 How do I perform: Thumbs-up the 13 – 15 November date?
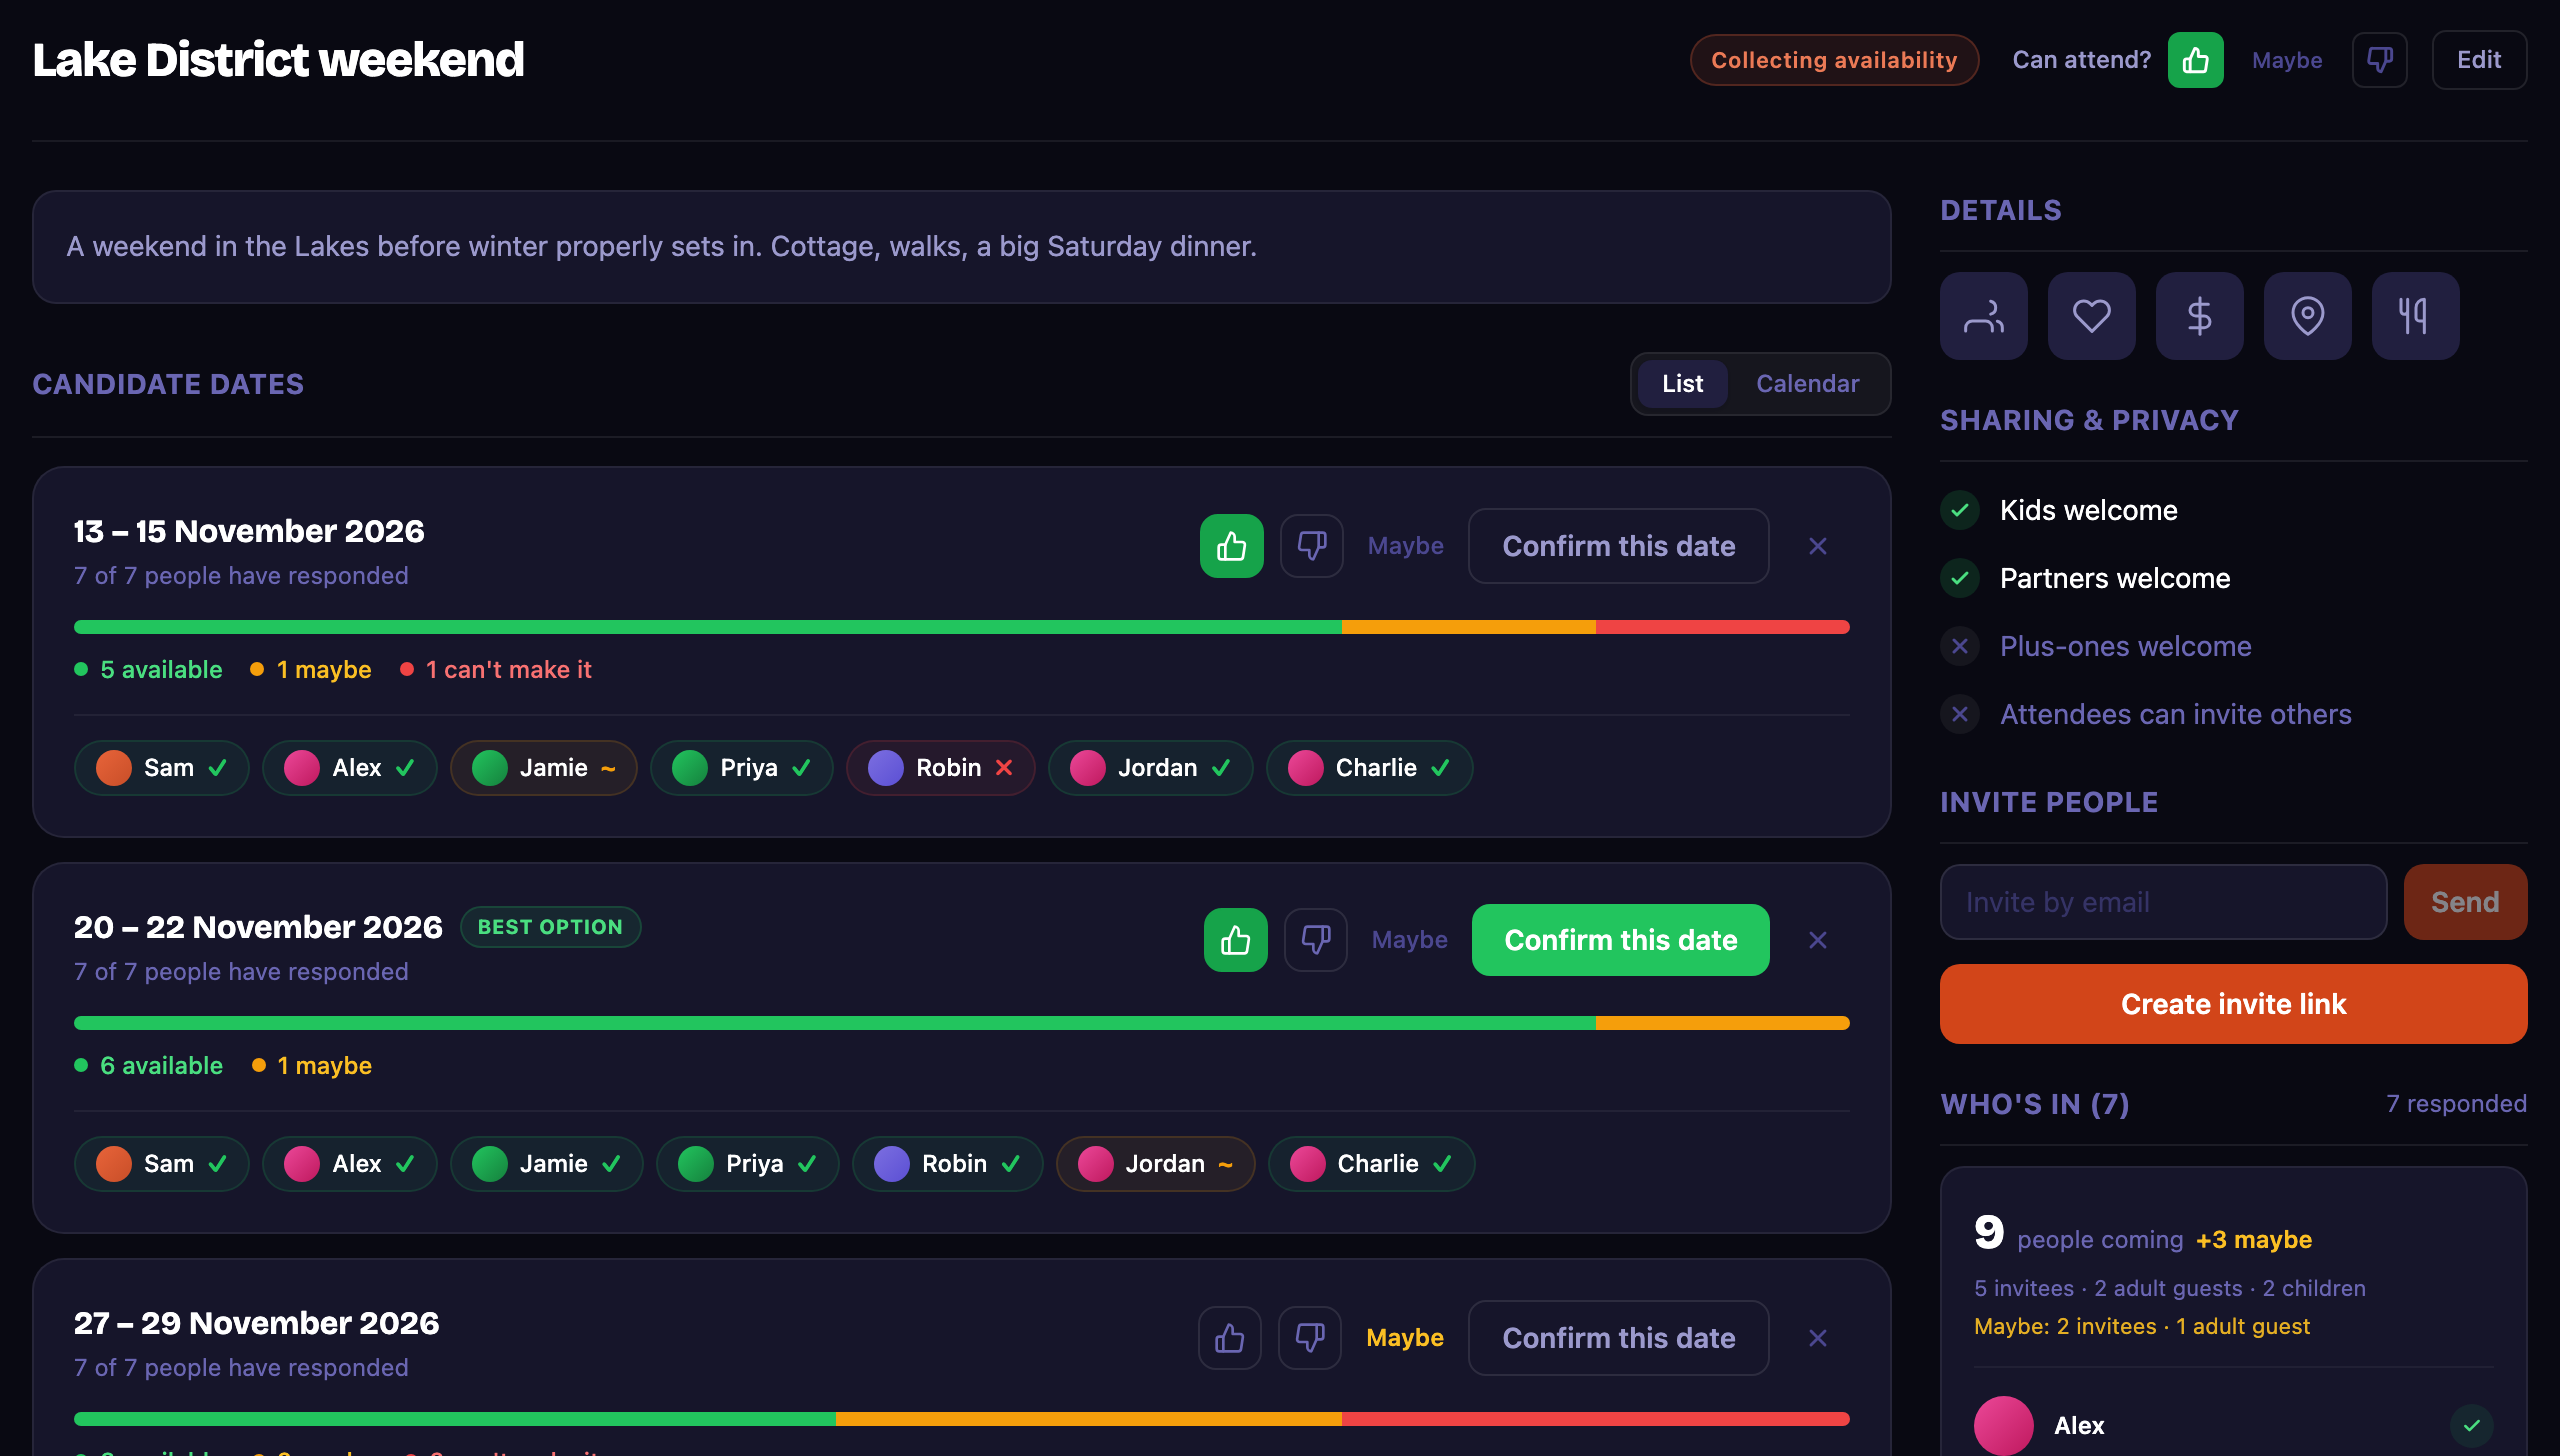pyautogui.click(x=1231, y=546)
